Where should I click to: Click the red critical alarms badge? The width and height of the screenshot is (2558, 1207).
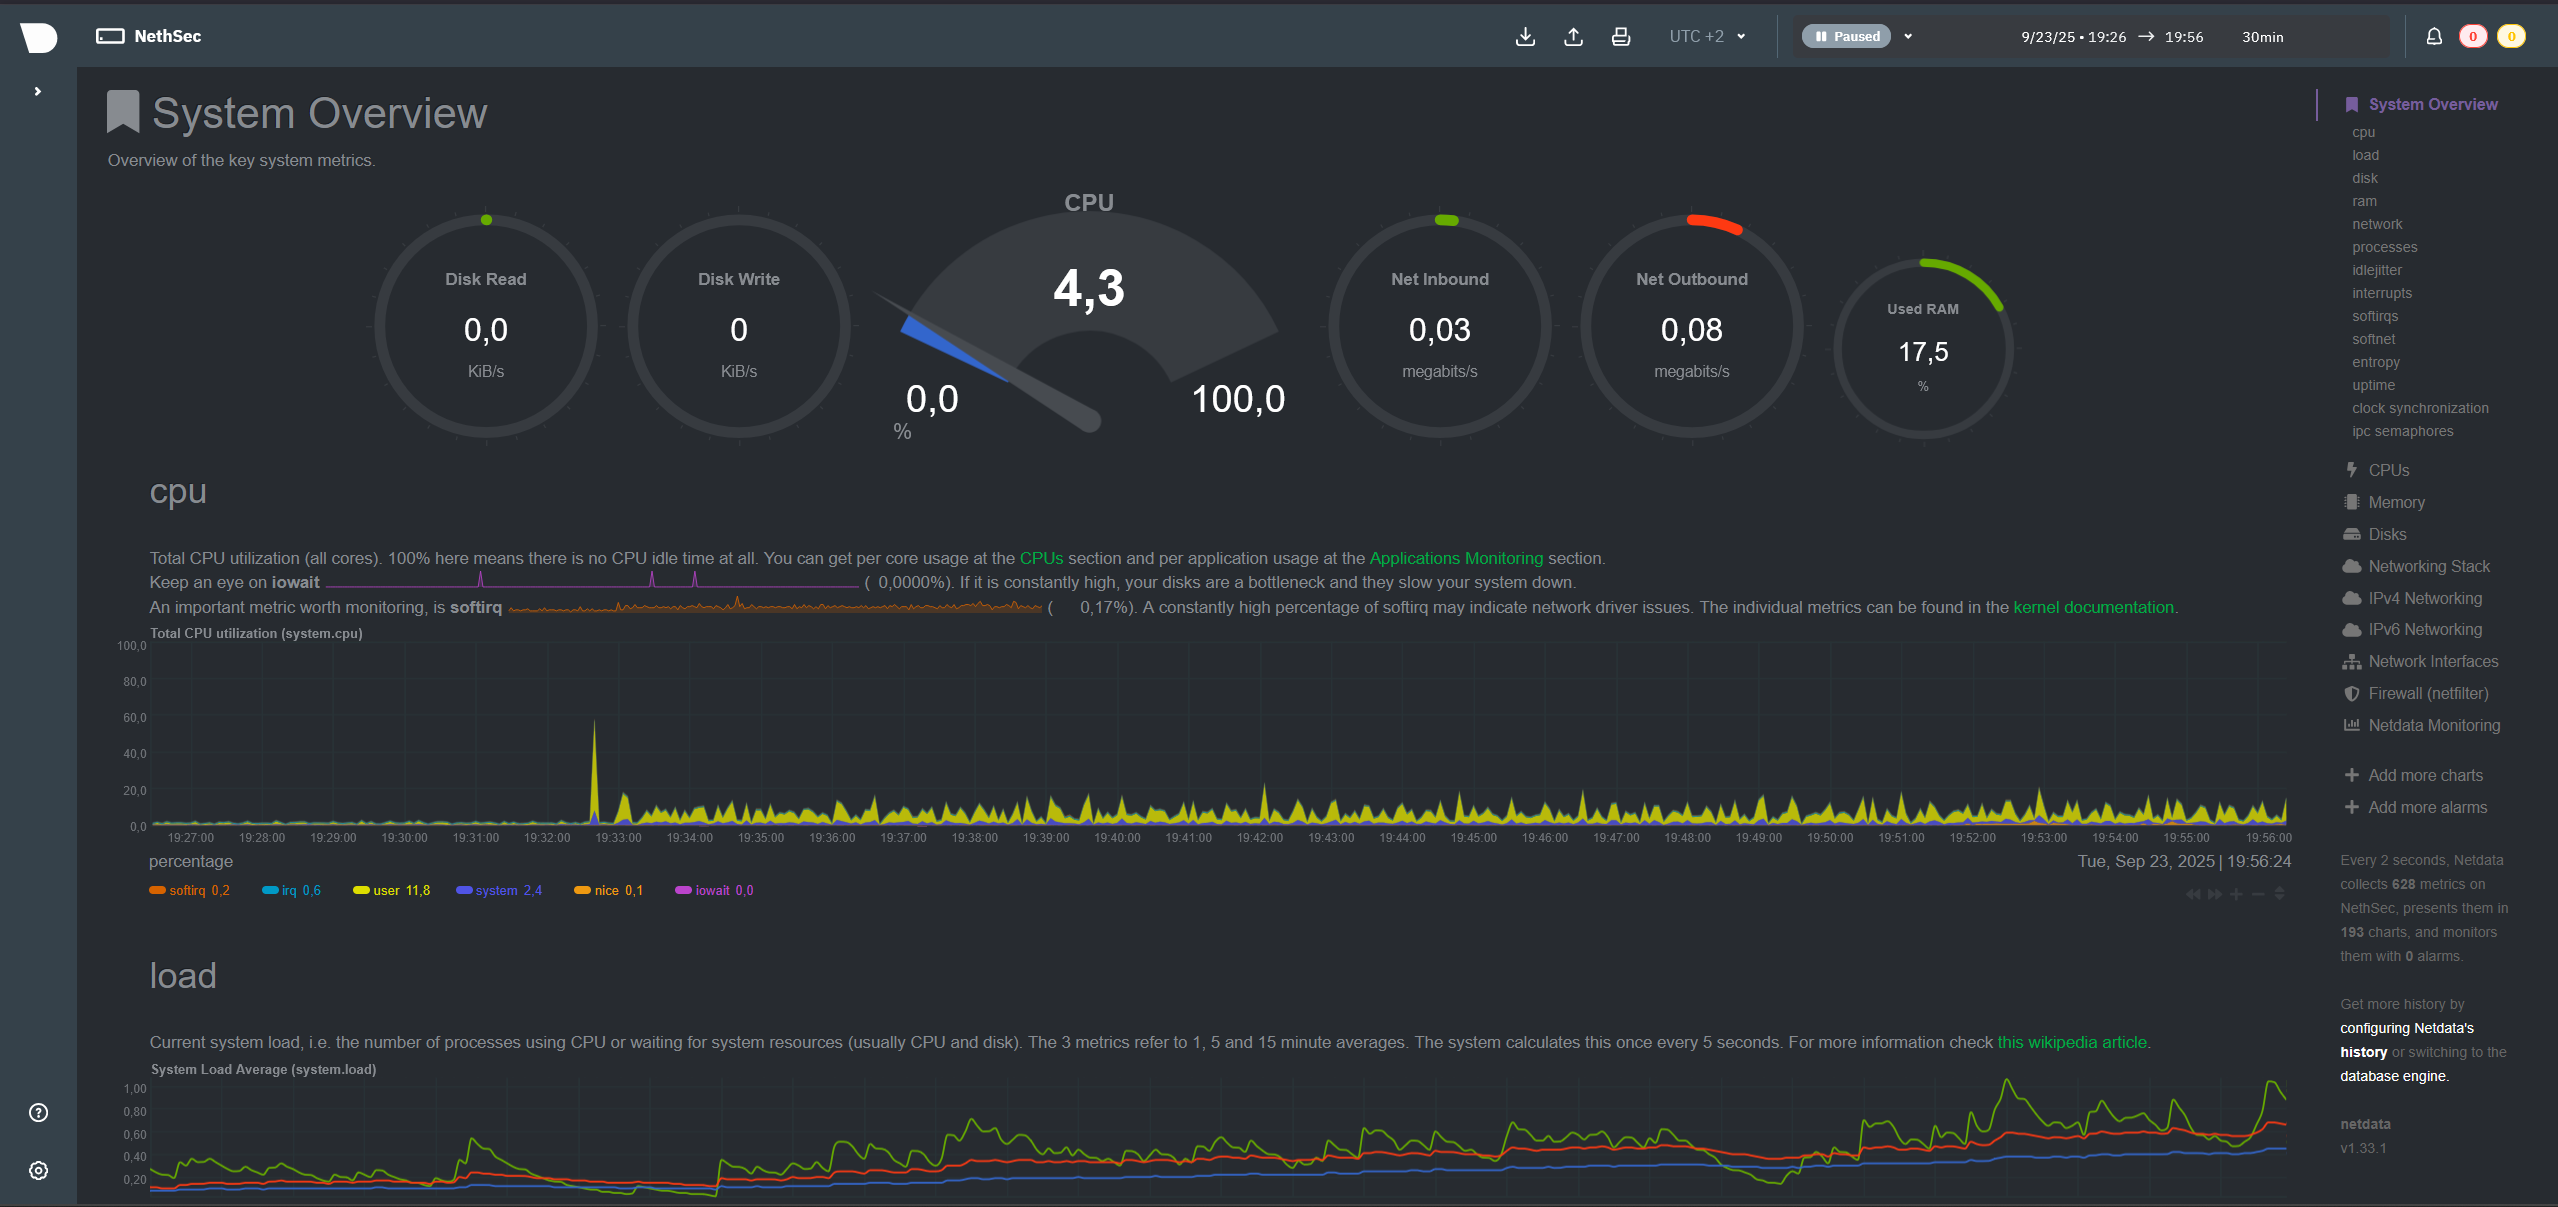click(x=2473, y=37)
